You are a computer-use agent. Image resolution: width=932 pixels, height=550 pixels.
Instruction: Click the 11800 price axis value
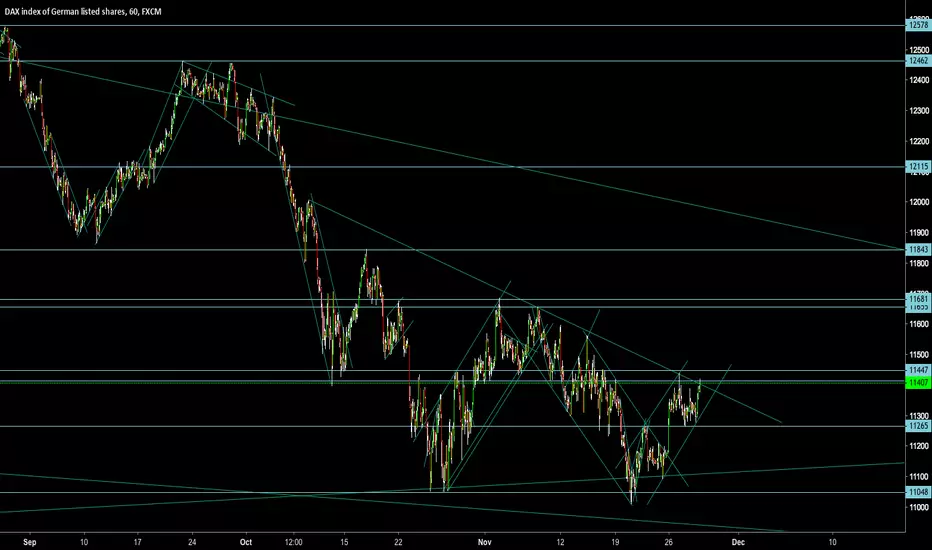pyautogui.click(x=918, y=263)
